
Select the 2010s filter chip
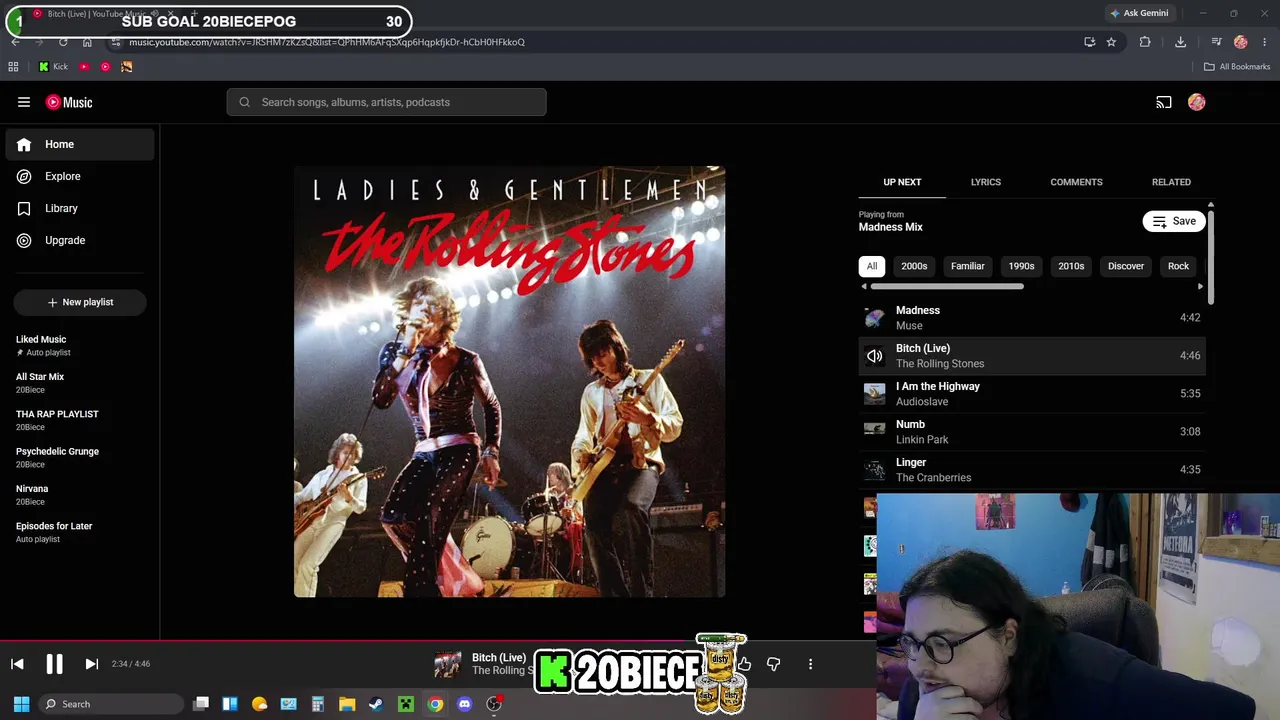pyautogui.click(x=1071, y=266)
